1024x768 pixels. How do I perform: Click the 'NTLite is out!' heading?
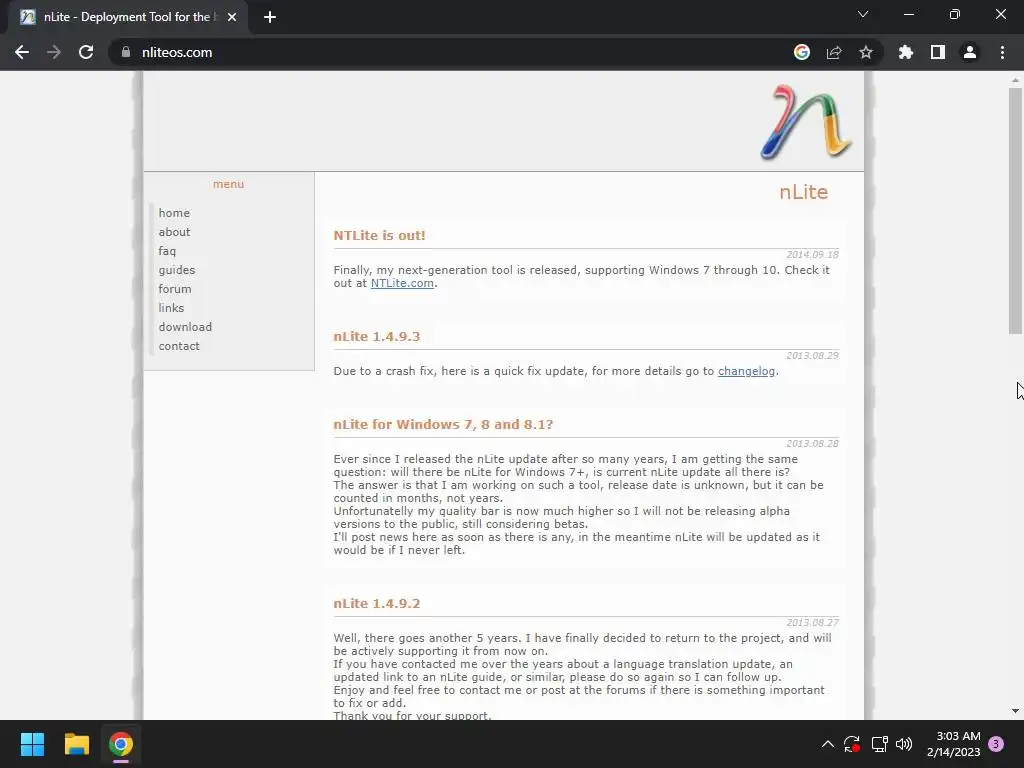pos(379,236)
